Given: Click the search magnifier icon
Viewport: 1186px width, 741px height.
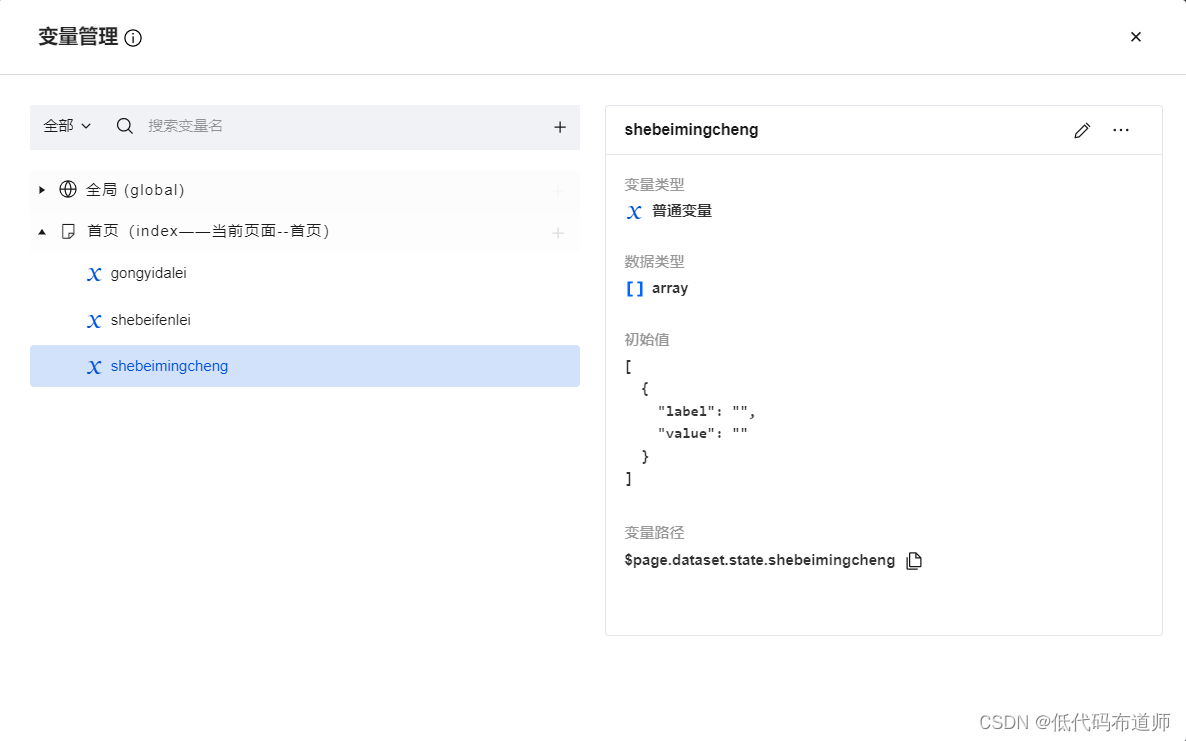Looking at the screenshot, I should click(x=125, y=126).
